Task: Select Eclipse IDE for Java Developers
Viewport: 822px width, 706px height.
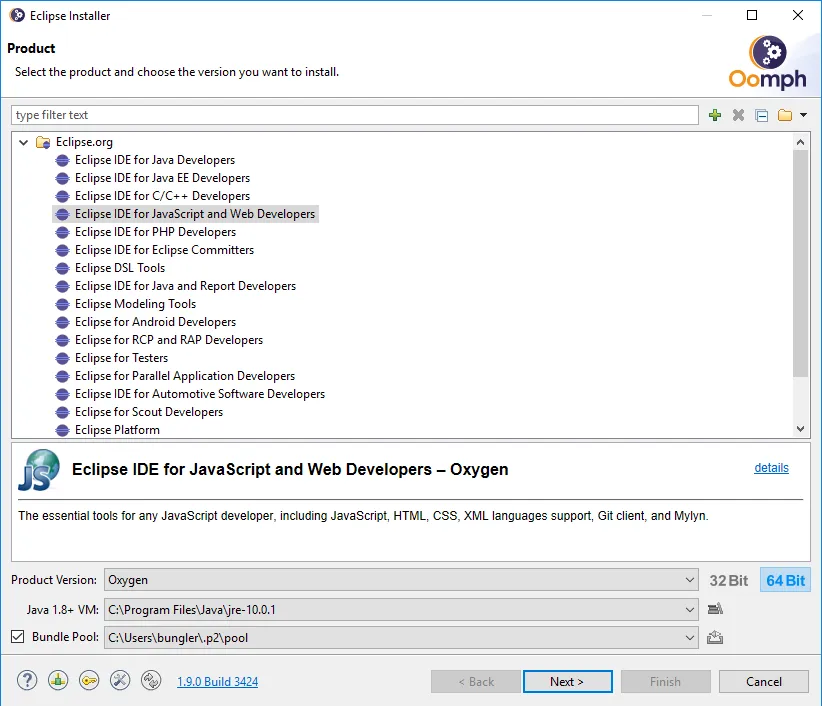Action: (155, 160)
